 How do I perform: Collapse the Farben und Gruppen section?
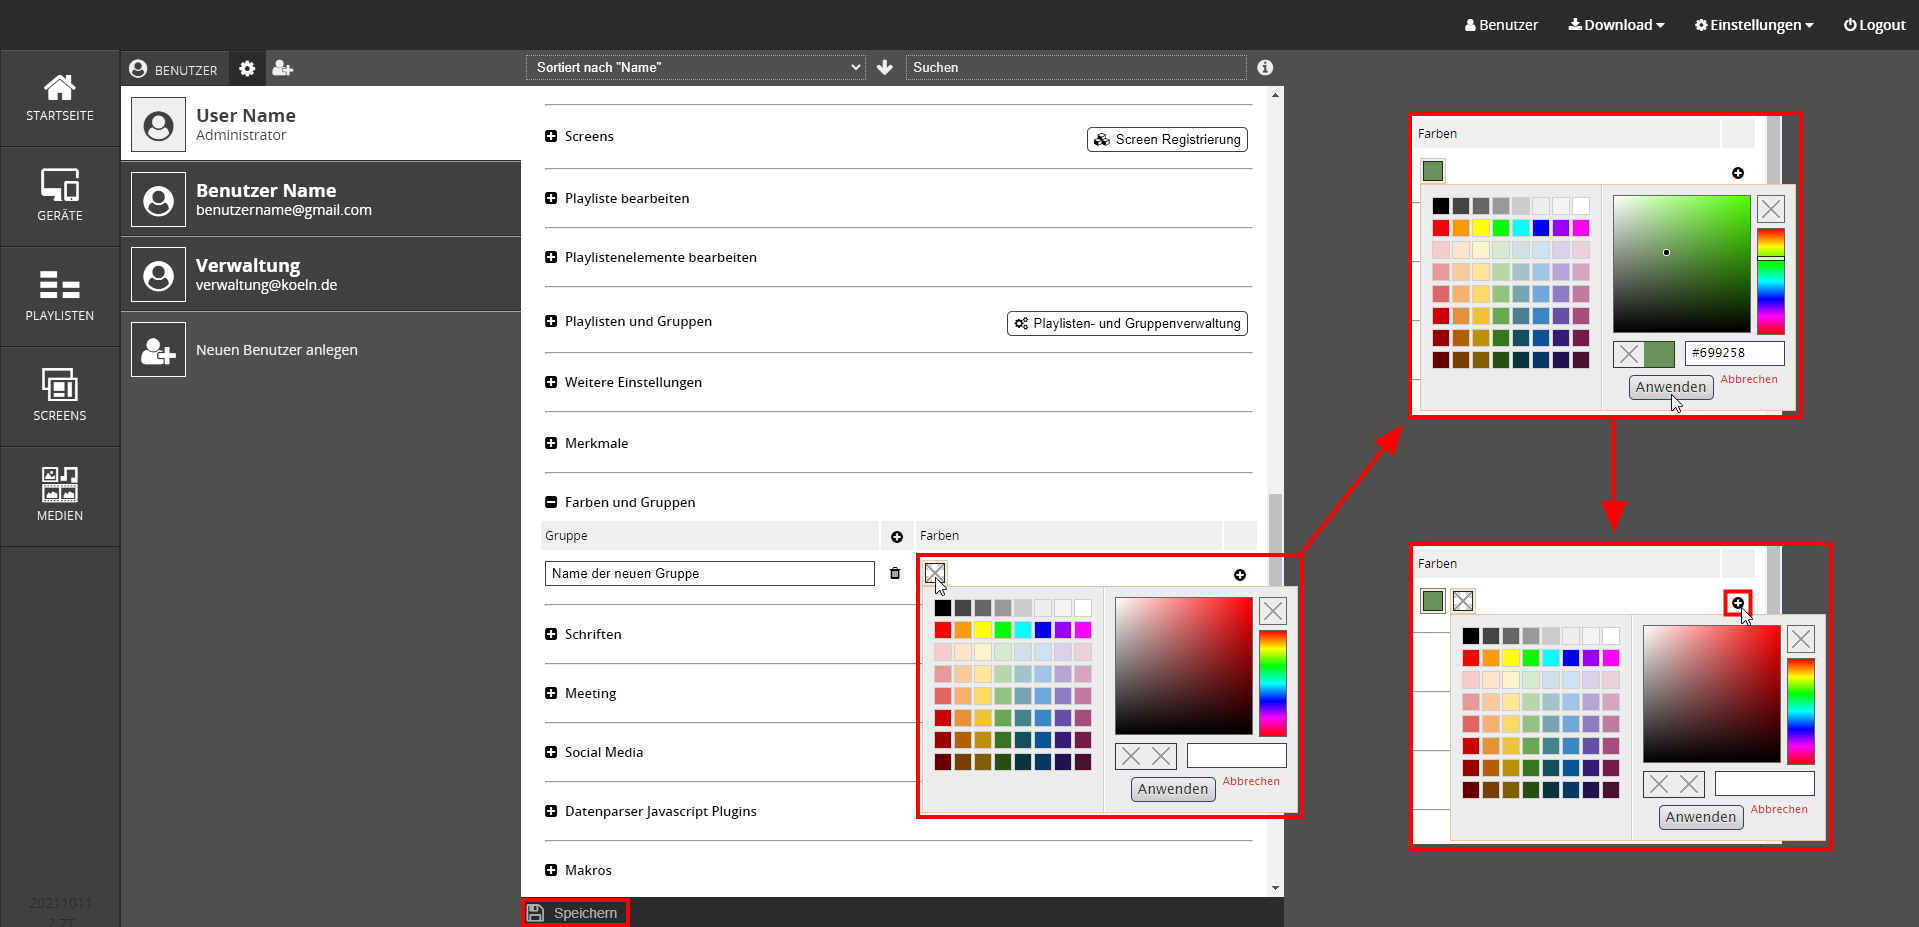click(x=551, y=503)
